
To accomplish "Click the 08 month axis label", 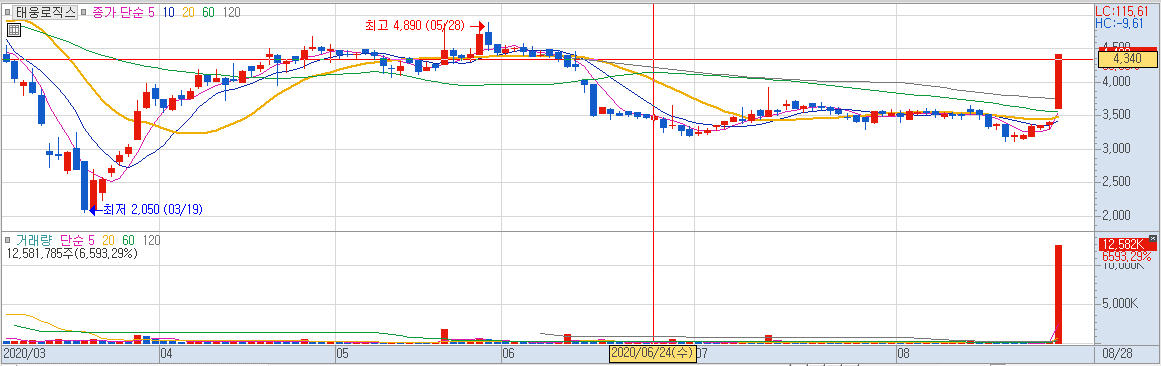I will [x=902, y=353].
